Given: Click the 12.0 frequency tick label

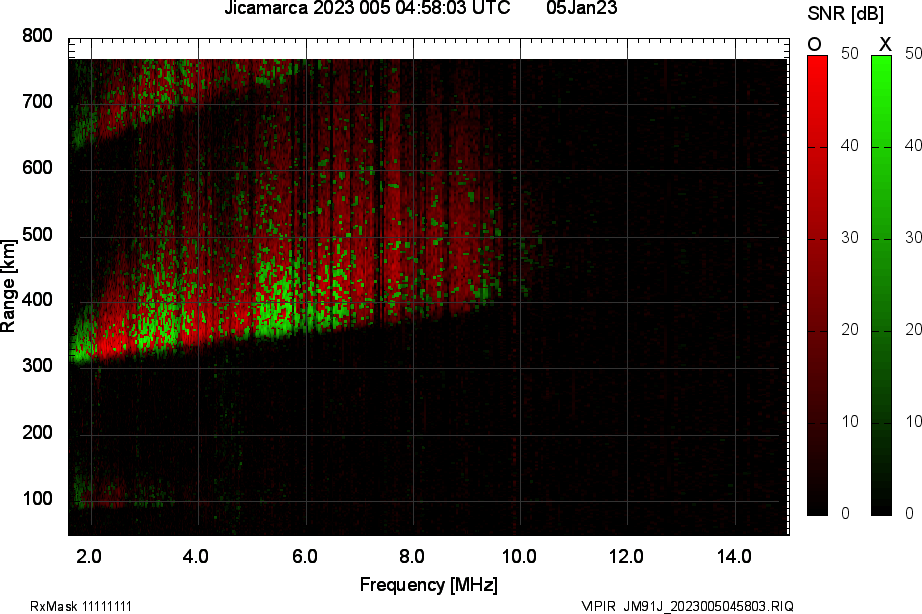Looking at the screenshot, I should (x=626, y=556).
